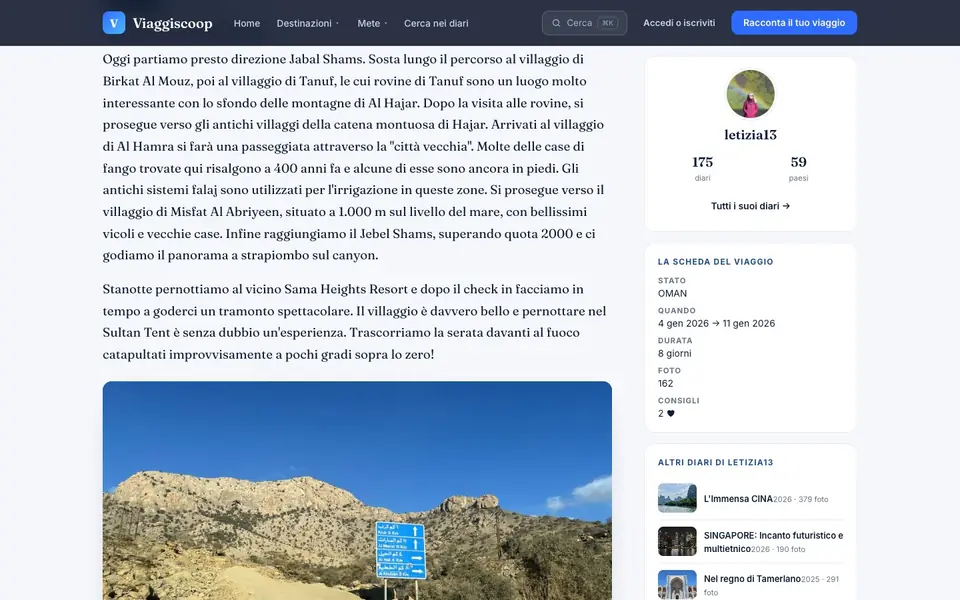Image resolution: width=960 pixels, height=600 pixels.
Task: Click the date range 4 gen 2026
Action: pos(716,323)
